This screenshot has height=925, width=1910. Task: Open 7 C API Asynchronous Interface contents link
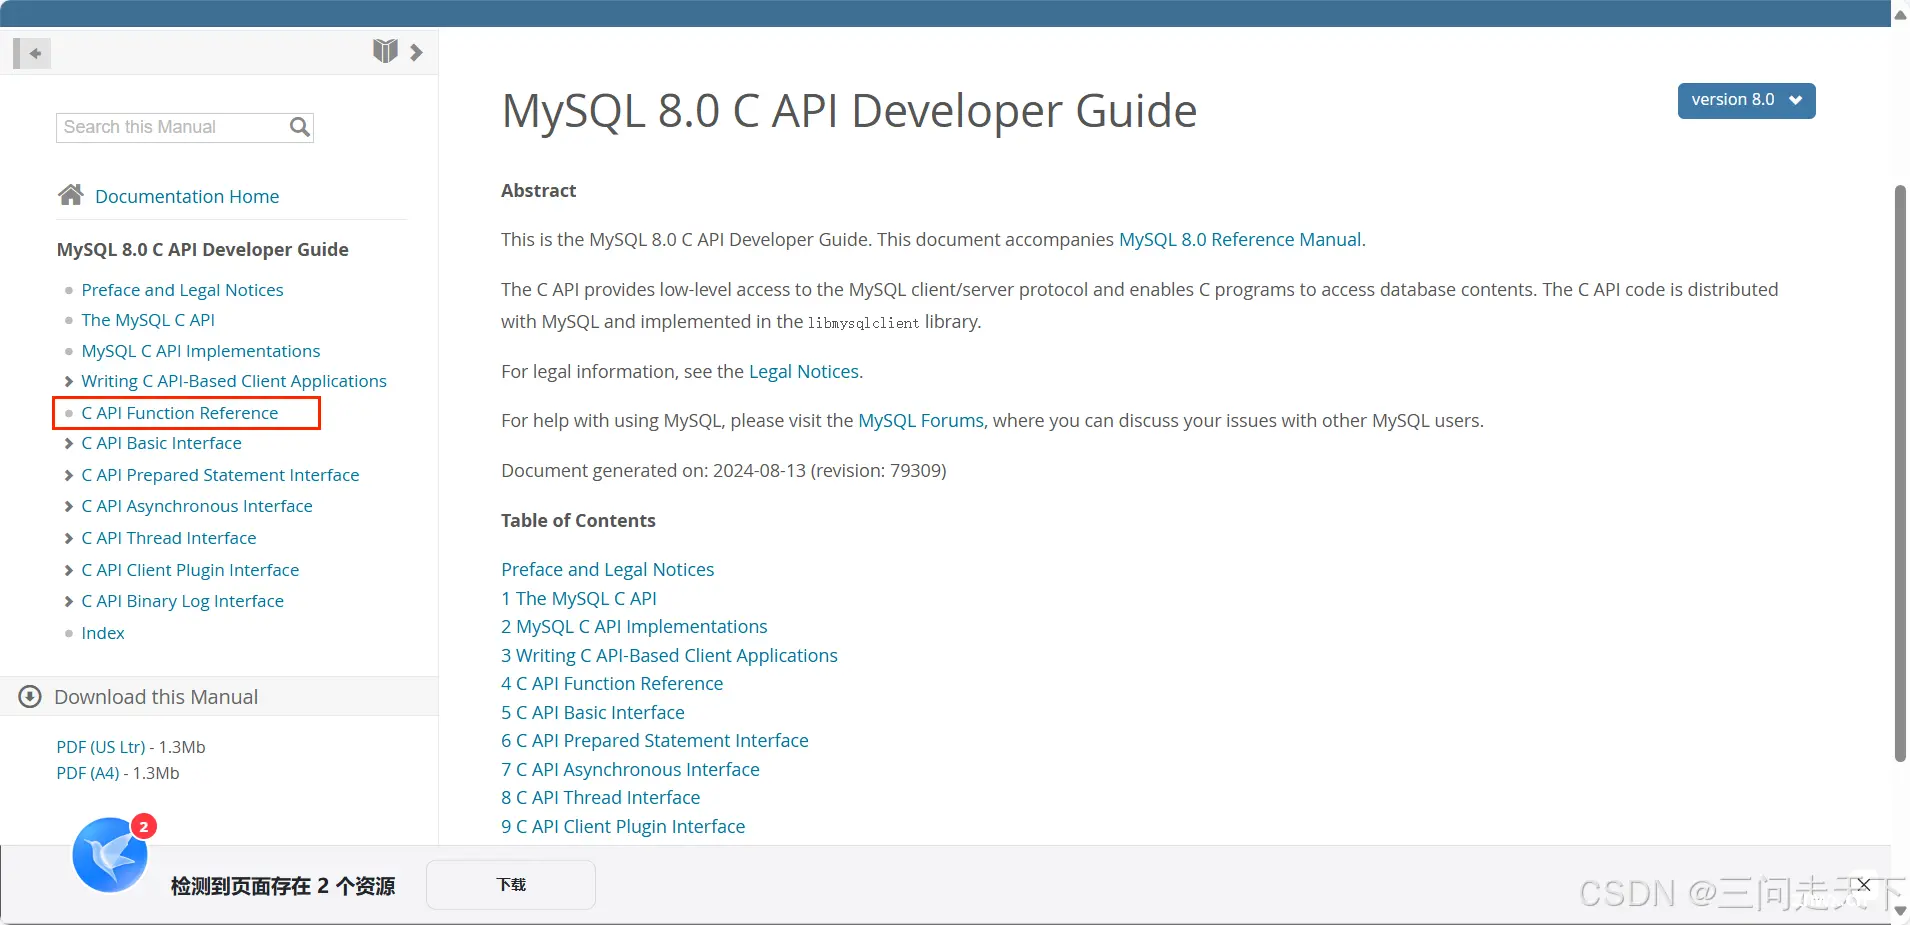630,770
